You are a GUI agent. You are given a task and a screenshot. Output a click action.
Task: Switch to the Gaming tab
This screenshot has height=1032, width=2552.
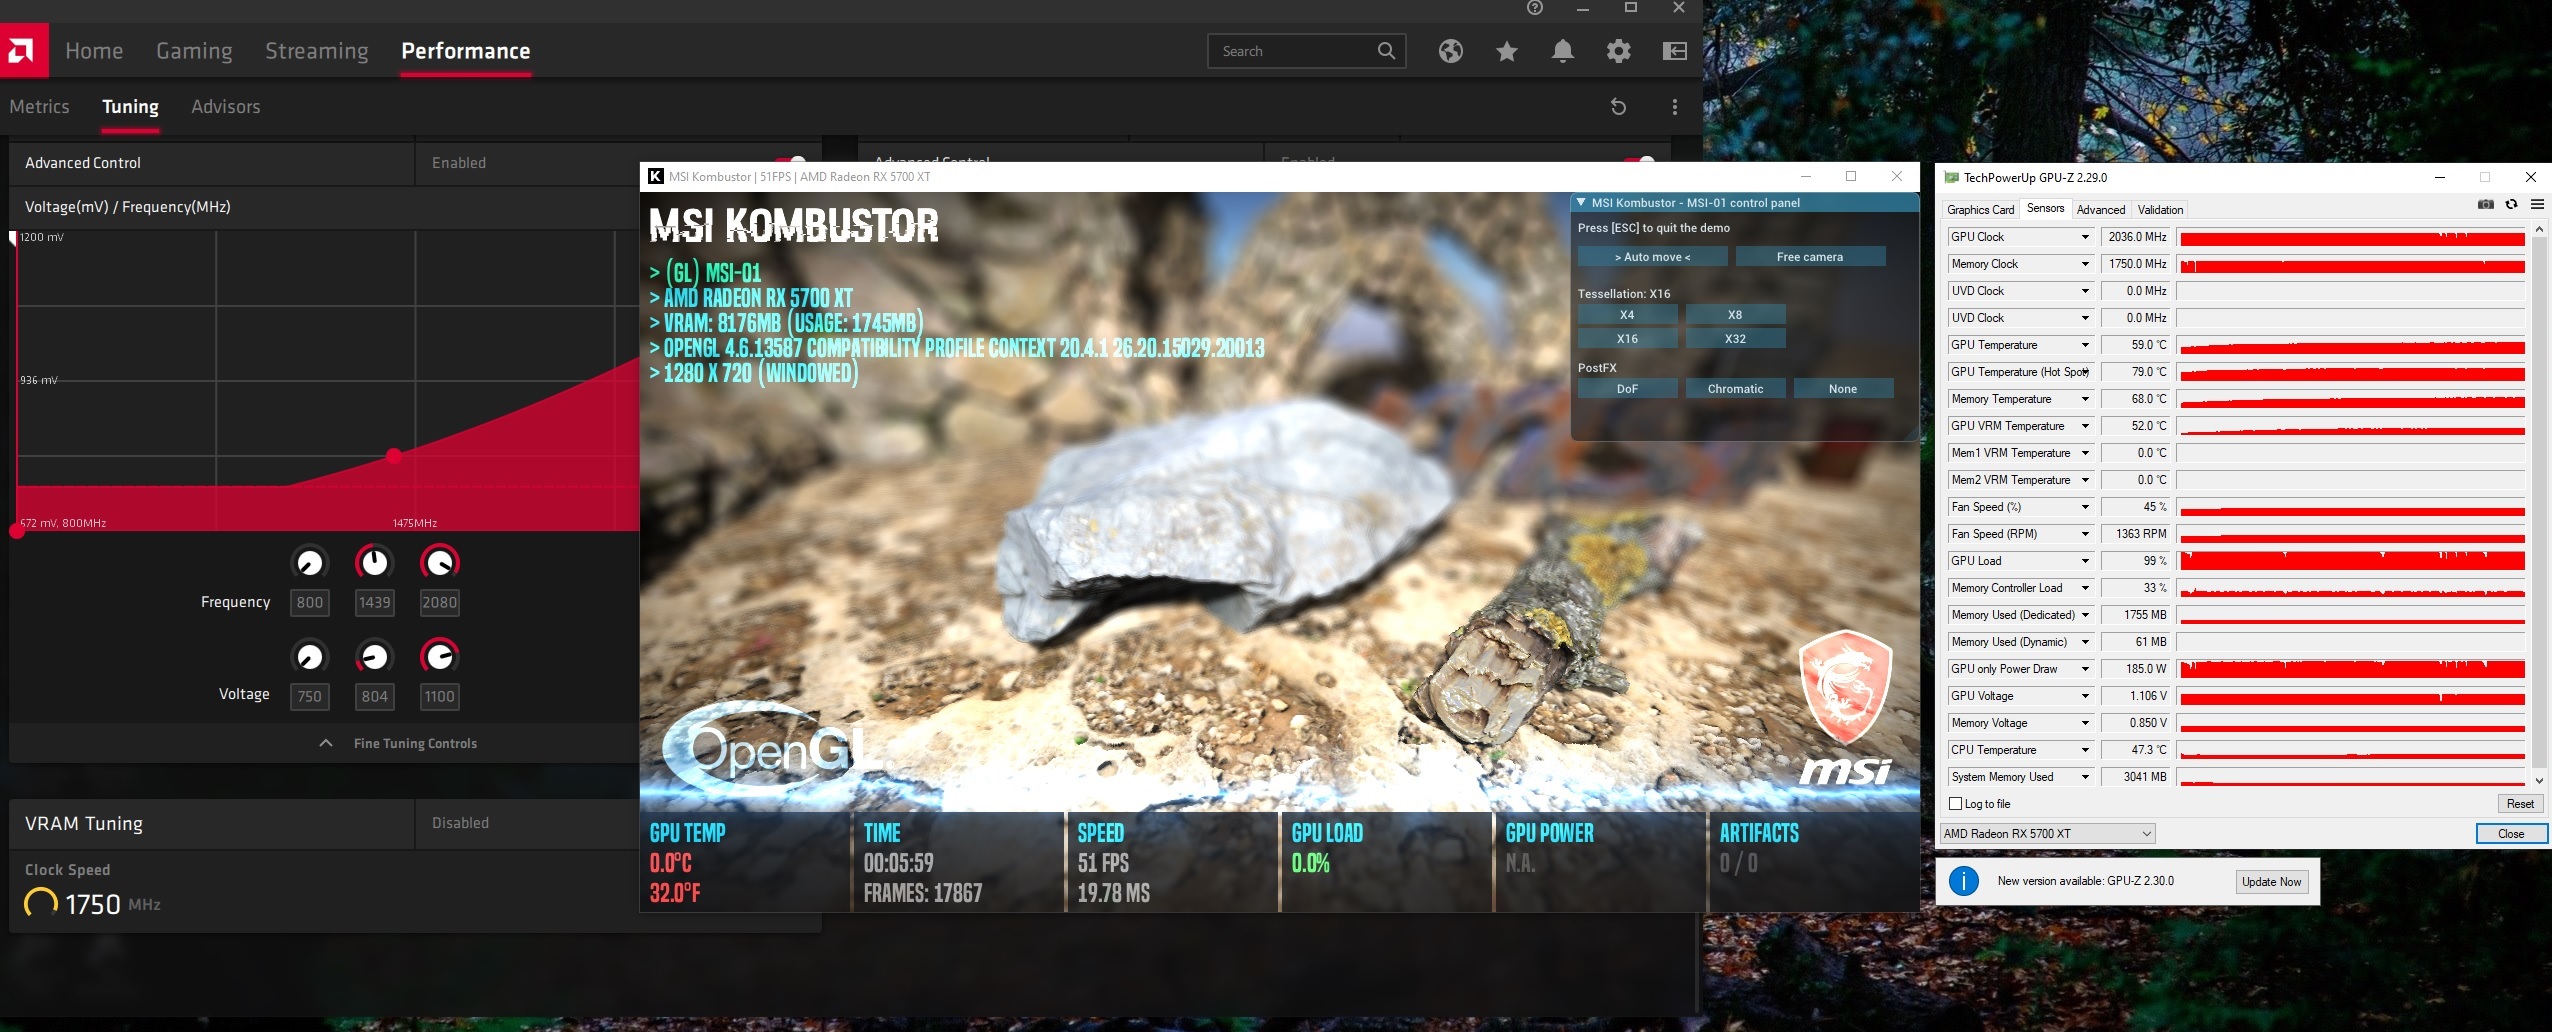click(194, 51)
